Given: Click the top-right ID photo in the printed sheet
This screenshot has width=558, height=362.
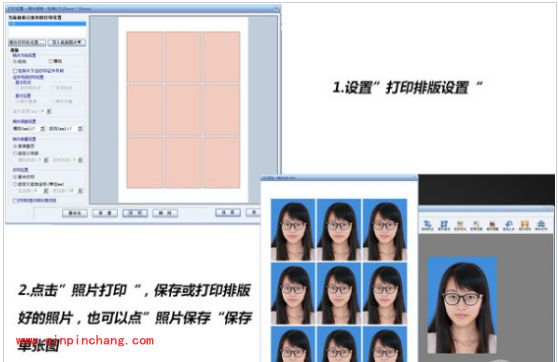Looking at the screenshot, I should 385,230.
